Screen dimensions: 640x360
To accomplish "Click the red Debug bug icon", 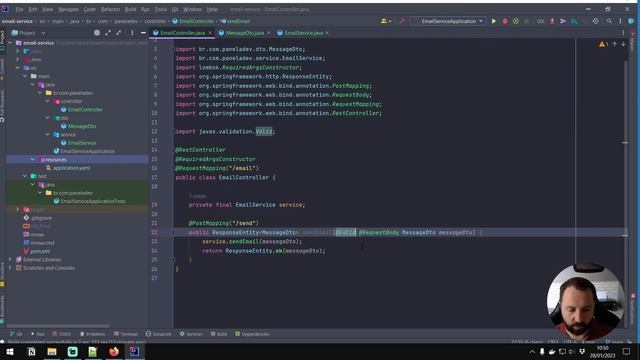I will (505, 21).
